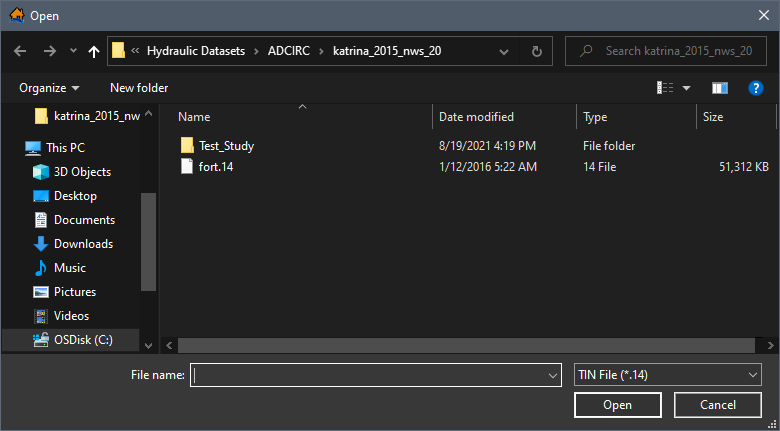
Task: Click the Music note icon
Action: click(x=41, y=268)
